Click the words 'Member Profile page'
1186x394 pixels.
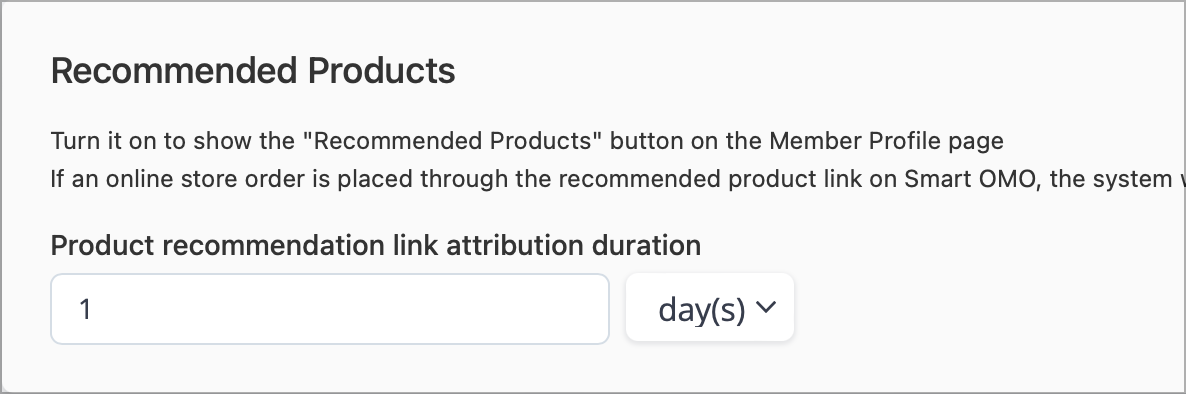click(886, 141)
